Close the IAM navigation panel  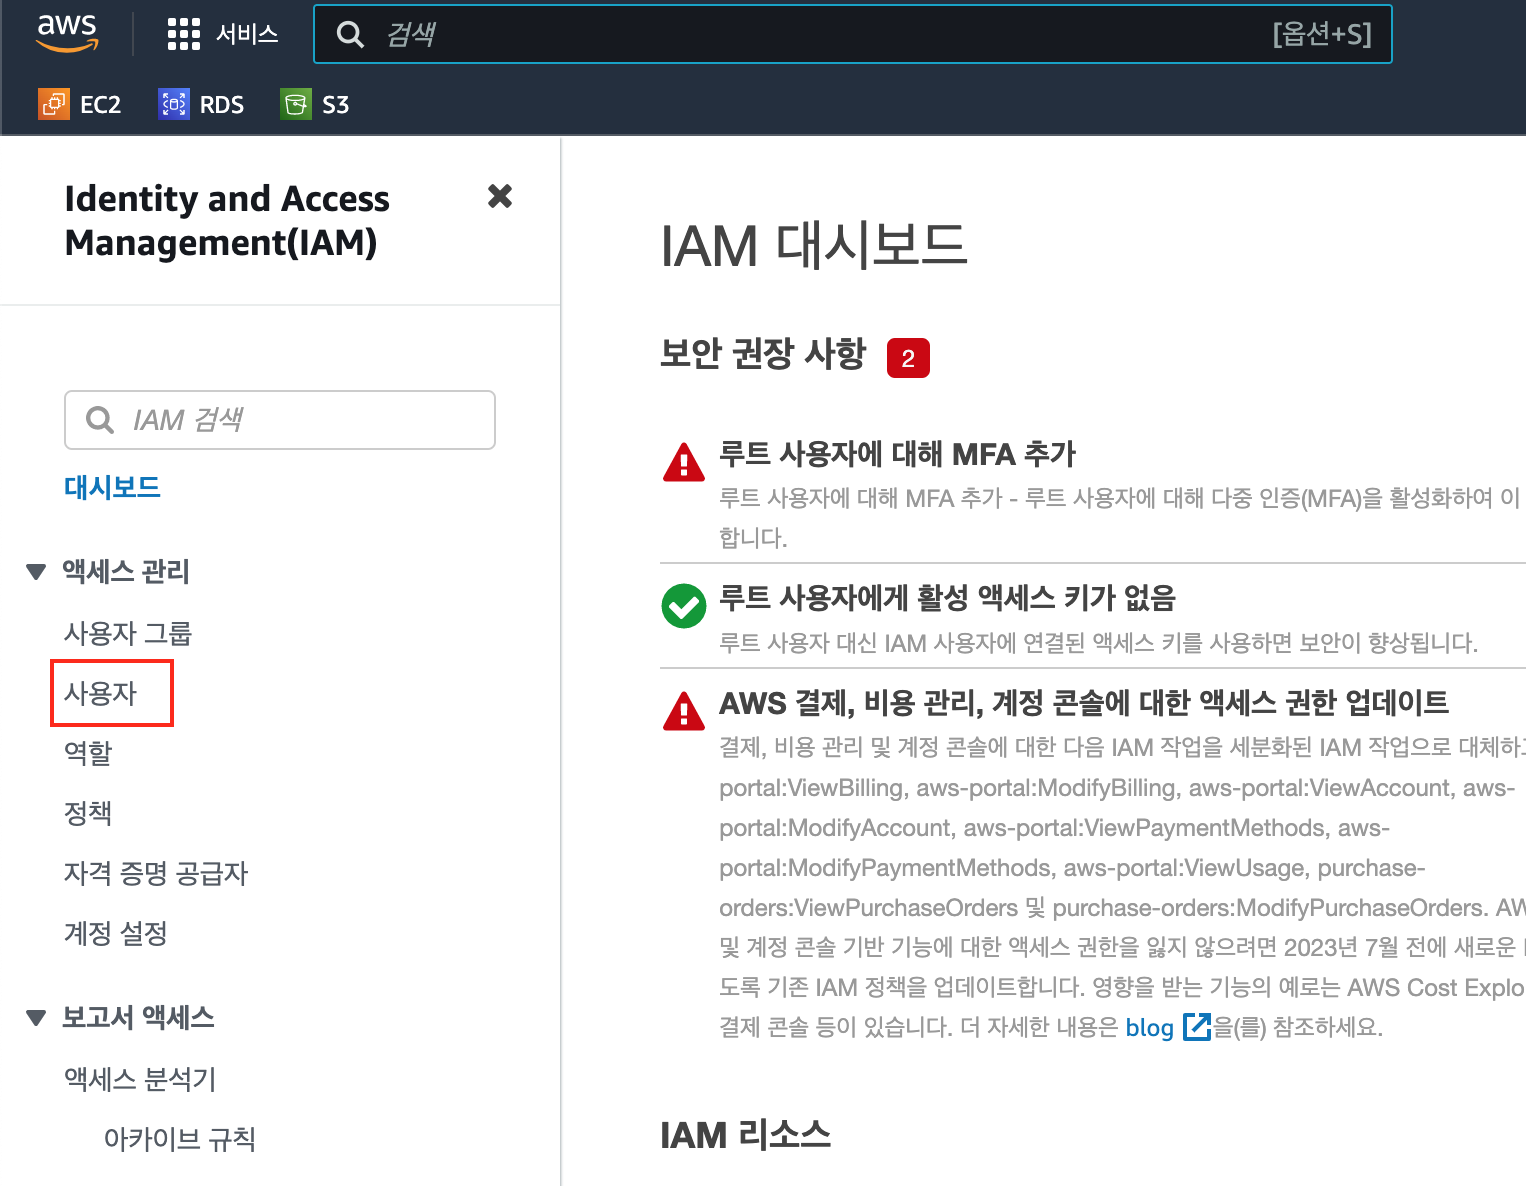[x=500, y=196]
